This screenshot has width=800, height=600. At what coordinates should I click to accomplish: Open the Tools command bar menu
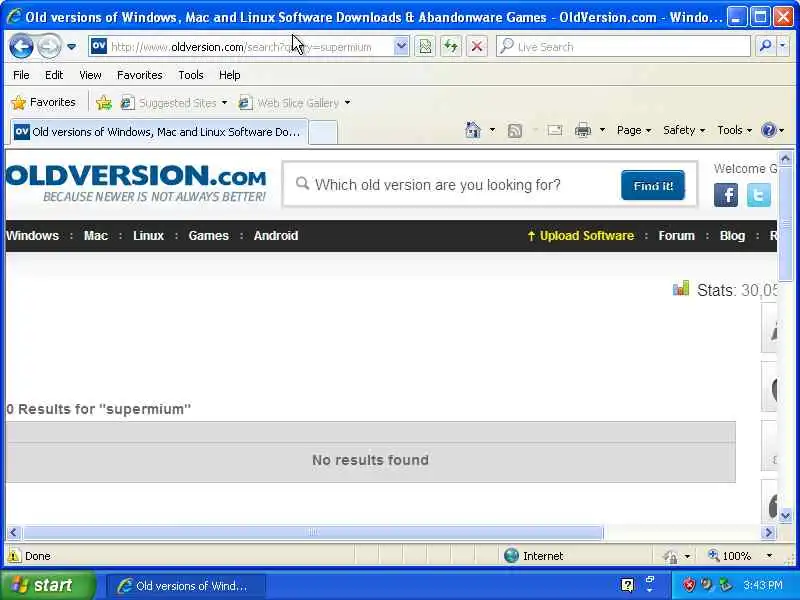(734, 130)
